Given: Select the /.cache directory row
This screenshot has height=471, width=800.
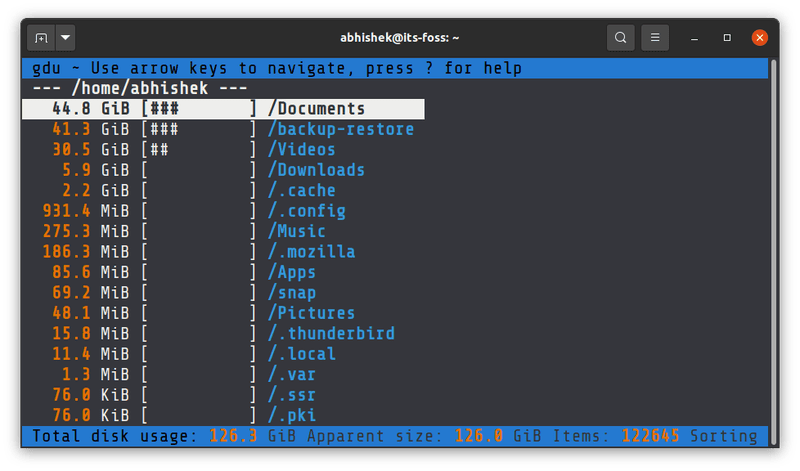Looking at the screenshot, I should click(x=304, y=190).
